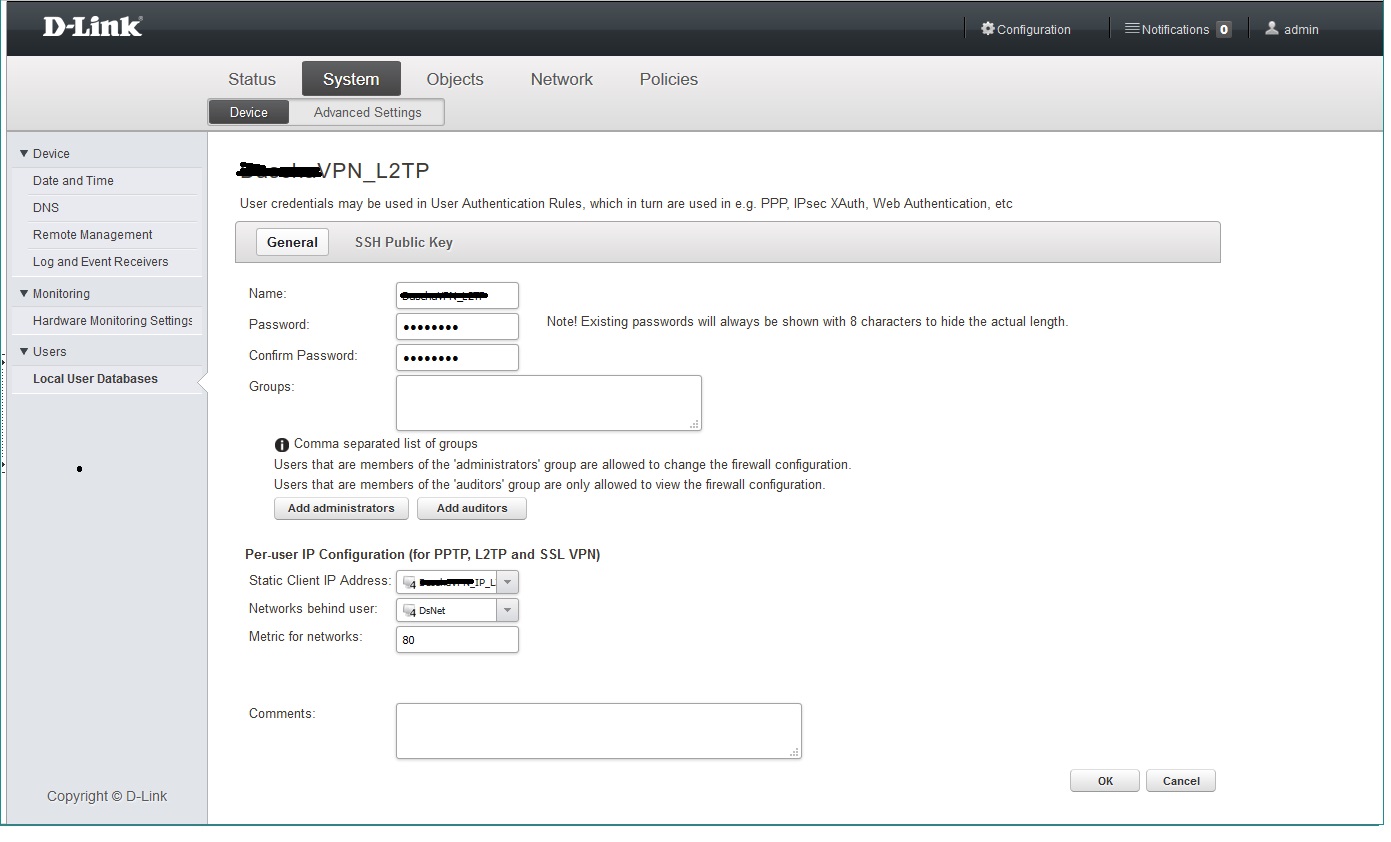Switch to the Policies tab
The image size is (1391, 842).
click(669, 79)
